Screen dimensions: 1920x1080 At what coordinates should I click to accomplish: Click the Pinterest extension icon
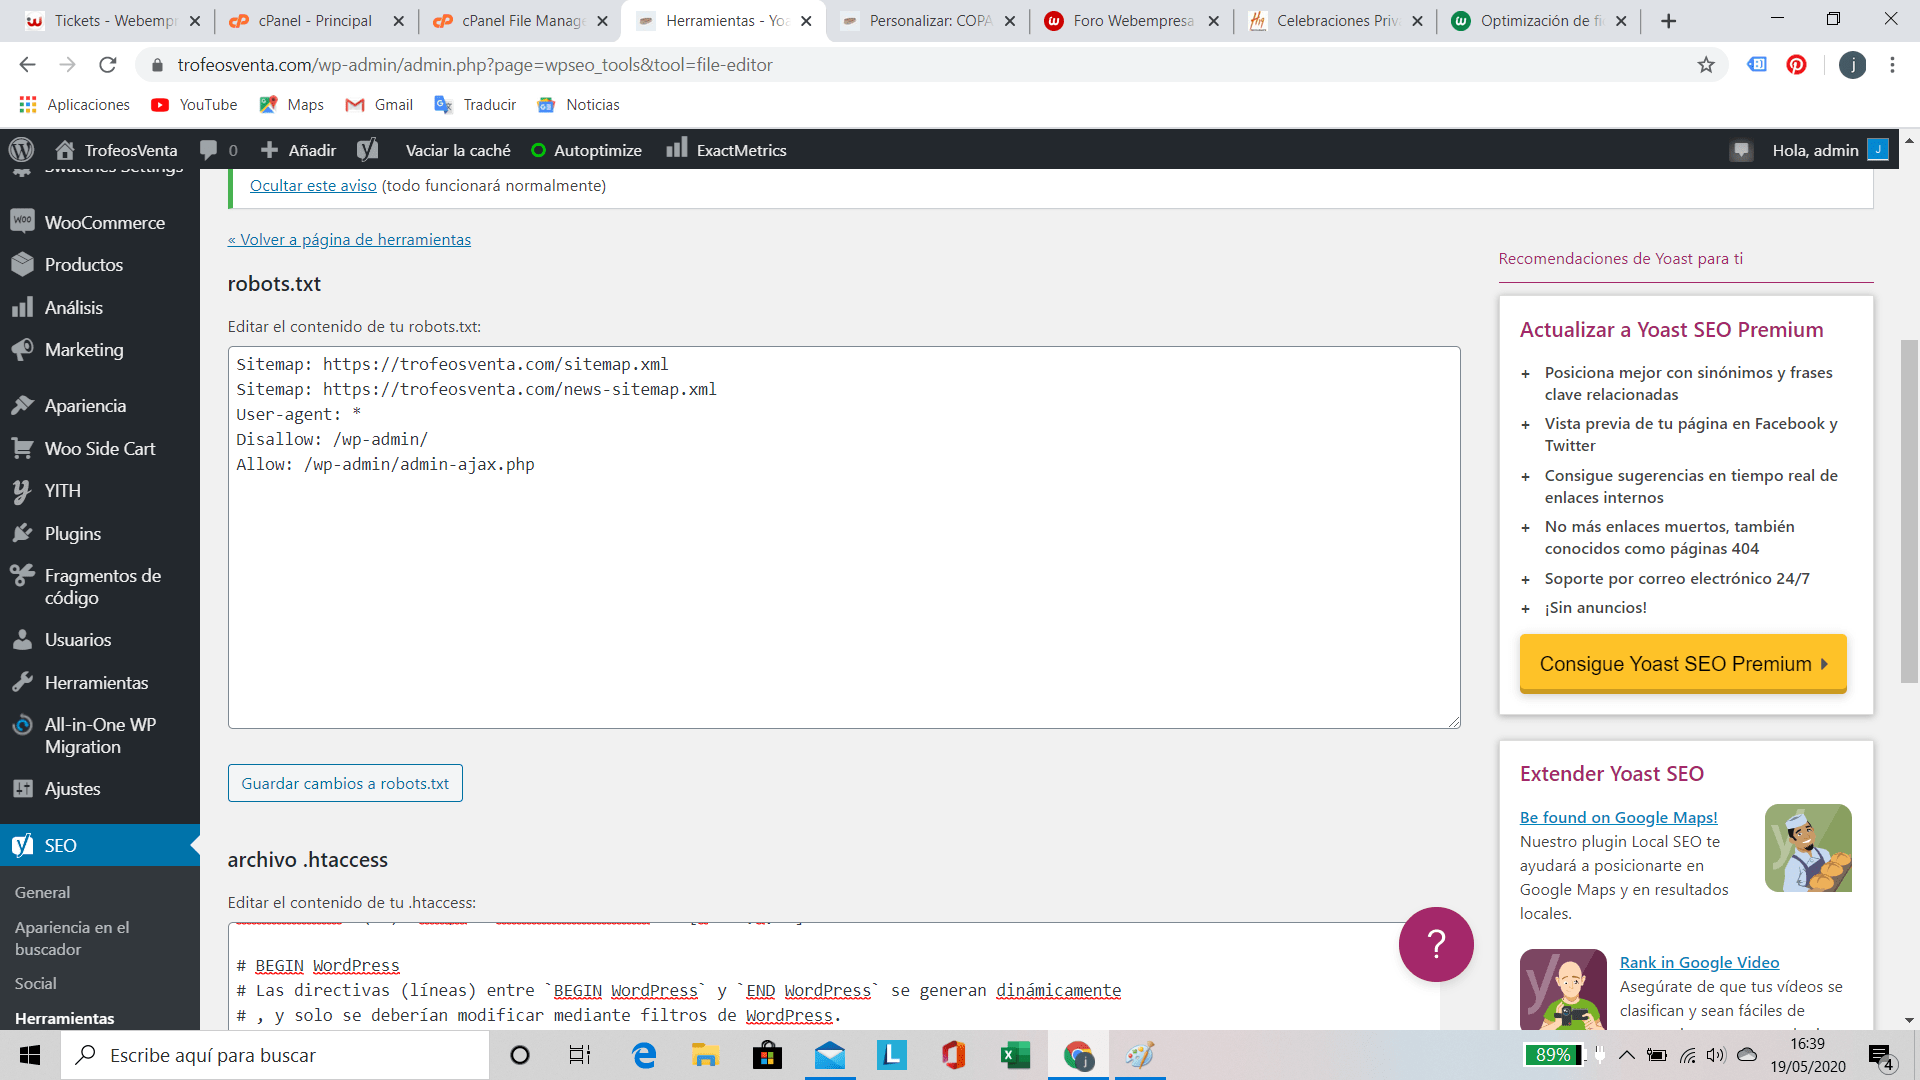[x=1797, y=65]
